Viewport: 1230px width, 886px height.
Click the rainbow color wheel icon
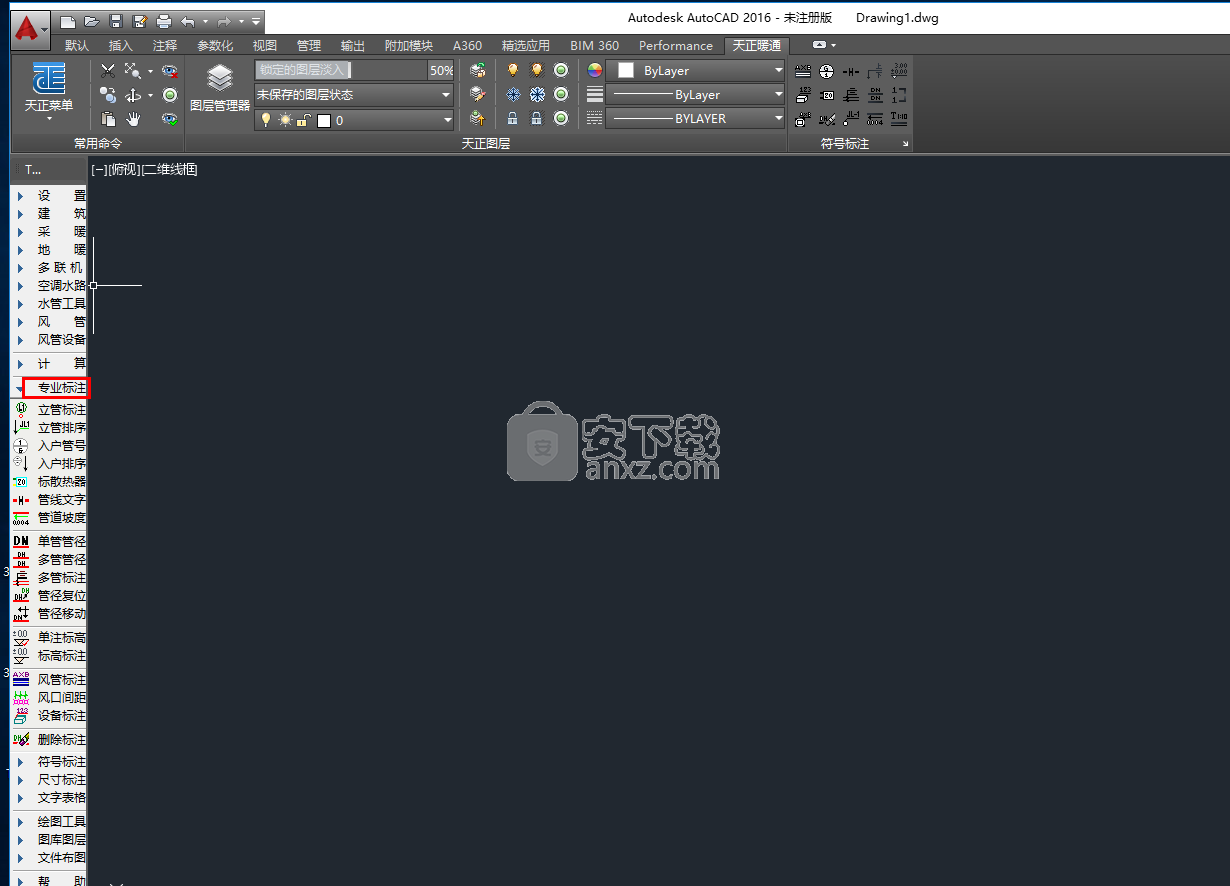pyautogui.click(x=595, y=71)
